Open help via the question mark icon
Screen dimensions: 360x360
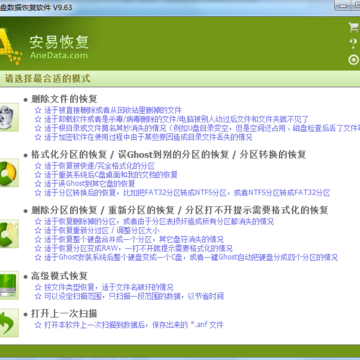point(353,44)
